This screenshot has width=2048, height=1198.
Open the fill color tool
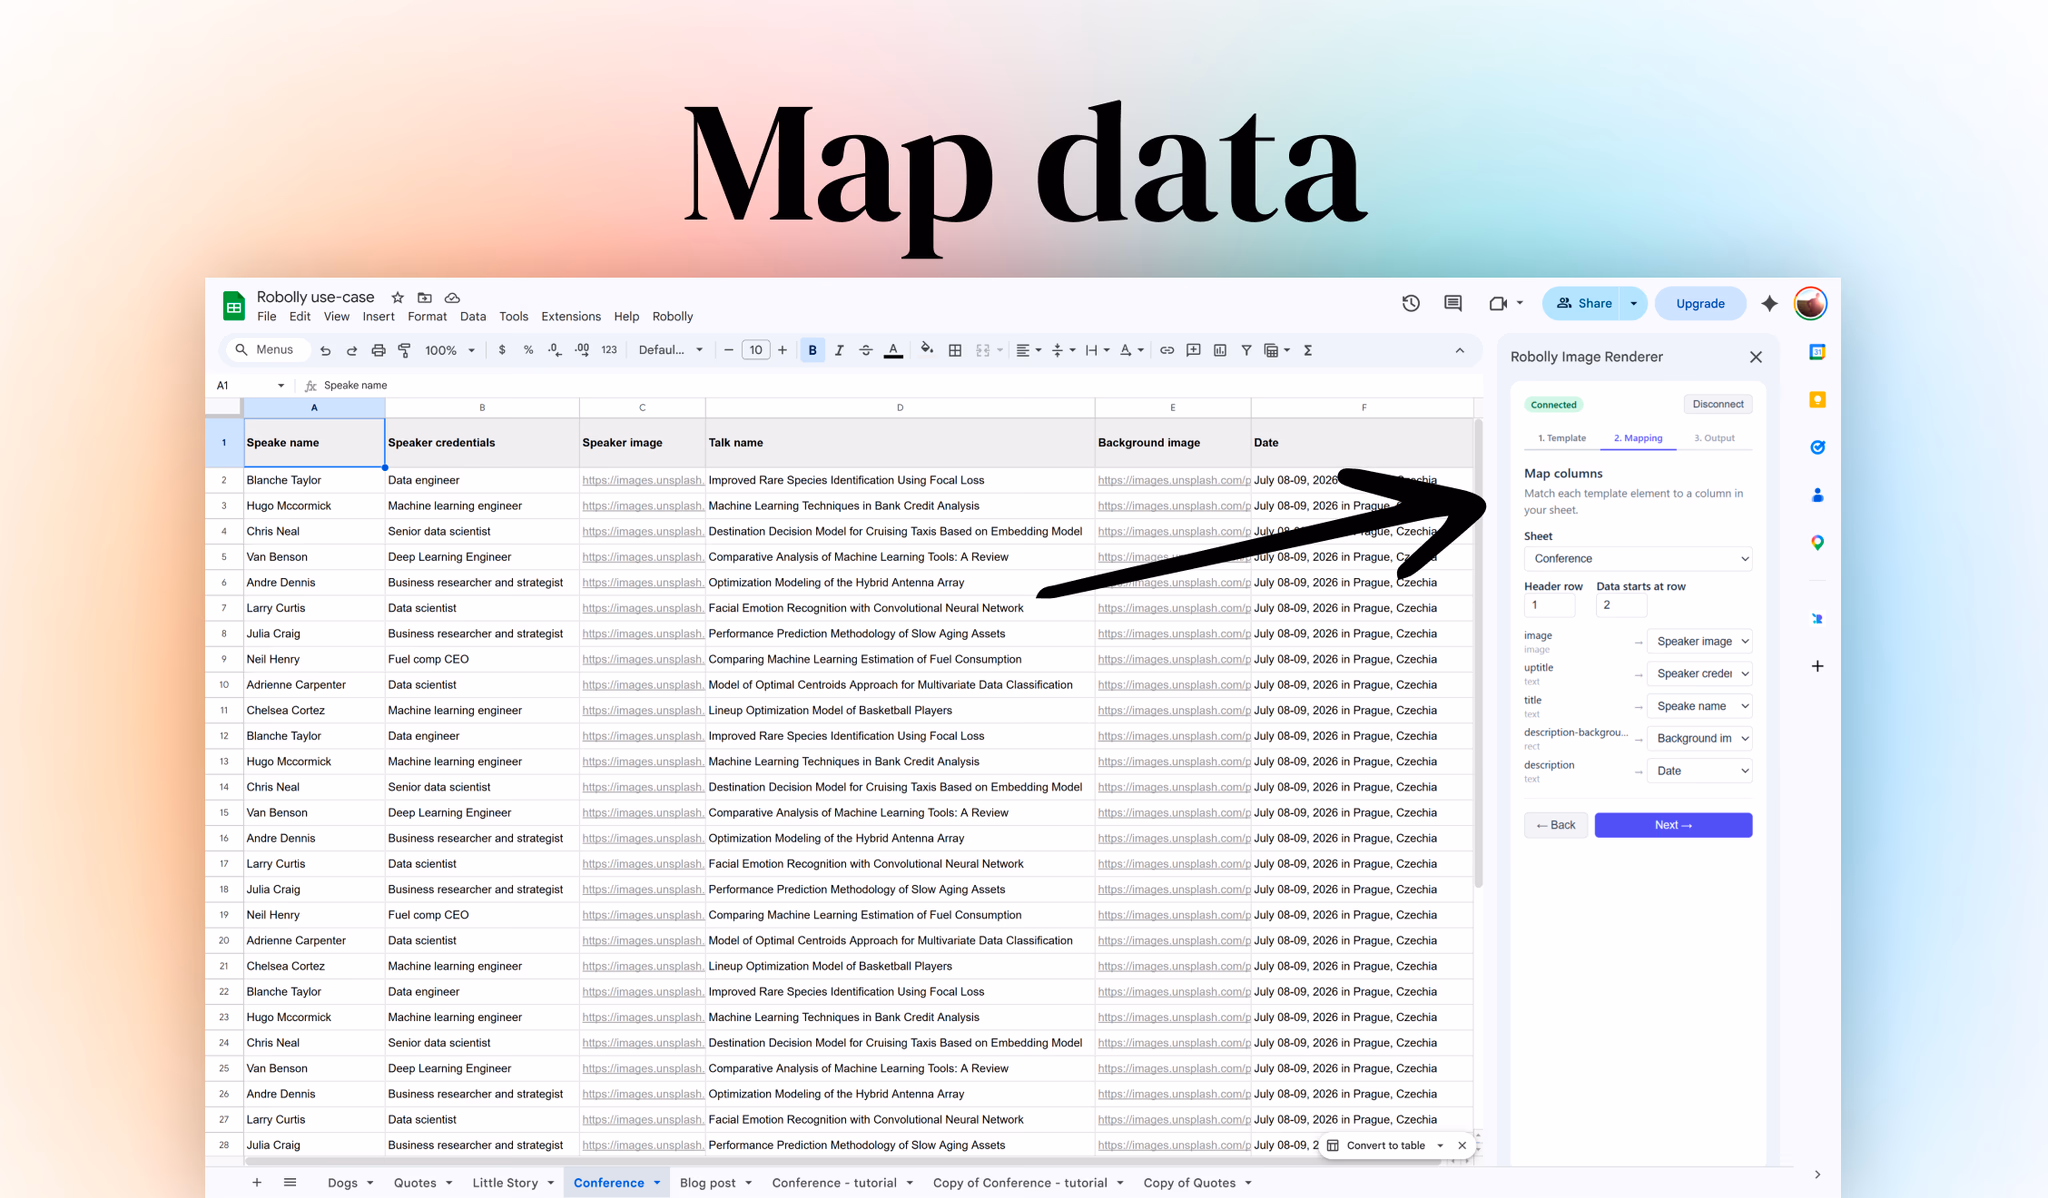(927, 350)
